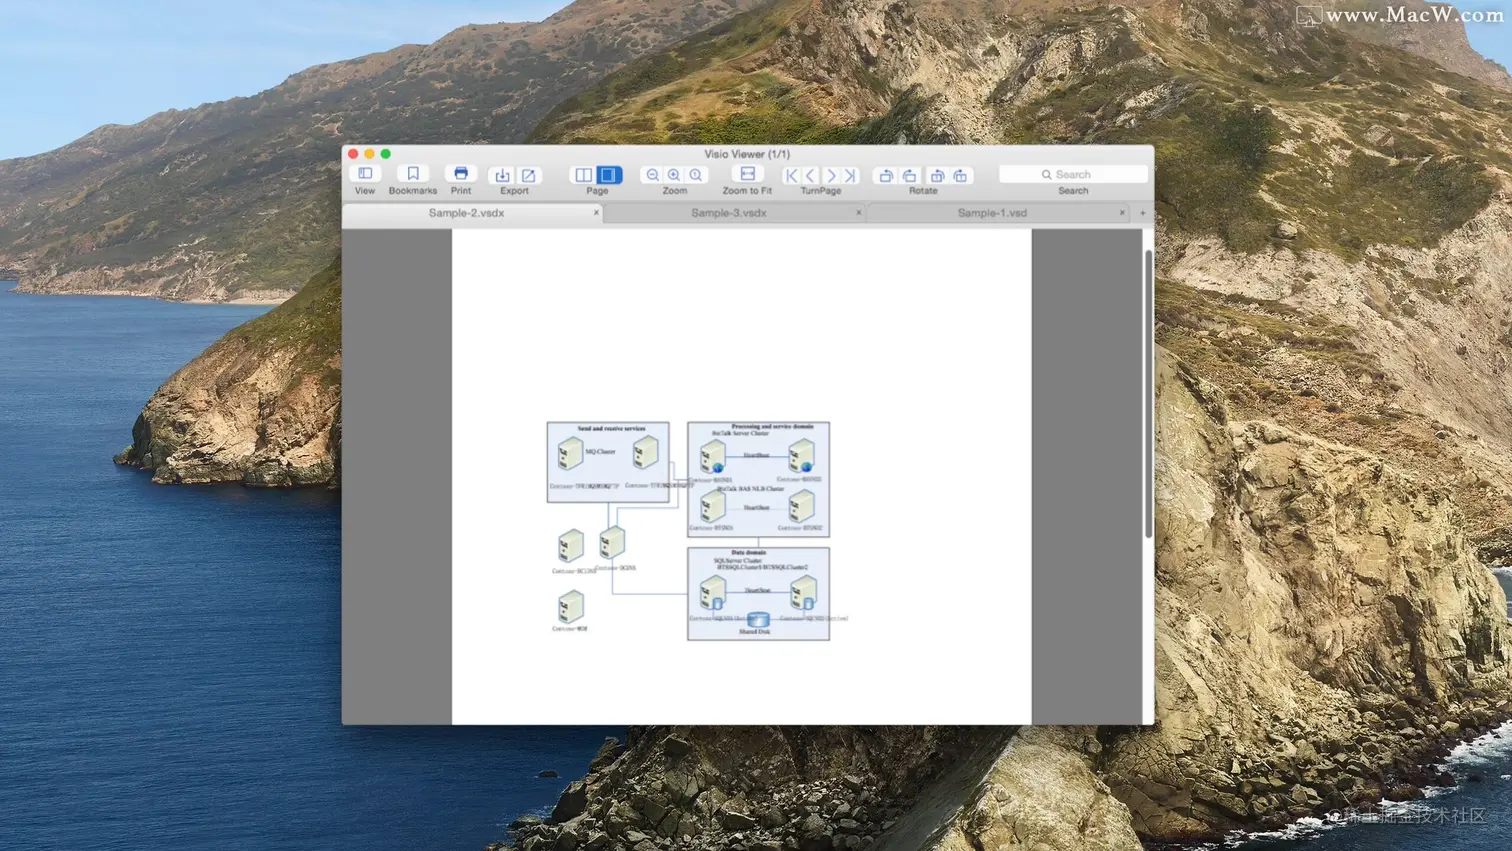
Task: Click the second Rotate icon
Action: pyautogui.click(x=909, y=175)
